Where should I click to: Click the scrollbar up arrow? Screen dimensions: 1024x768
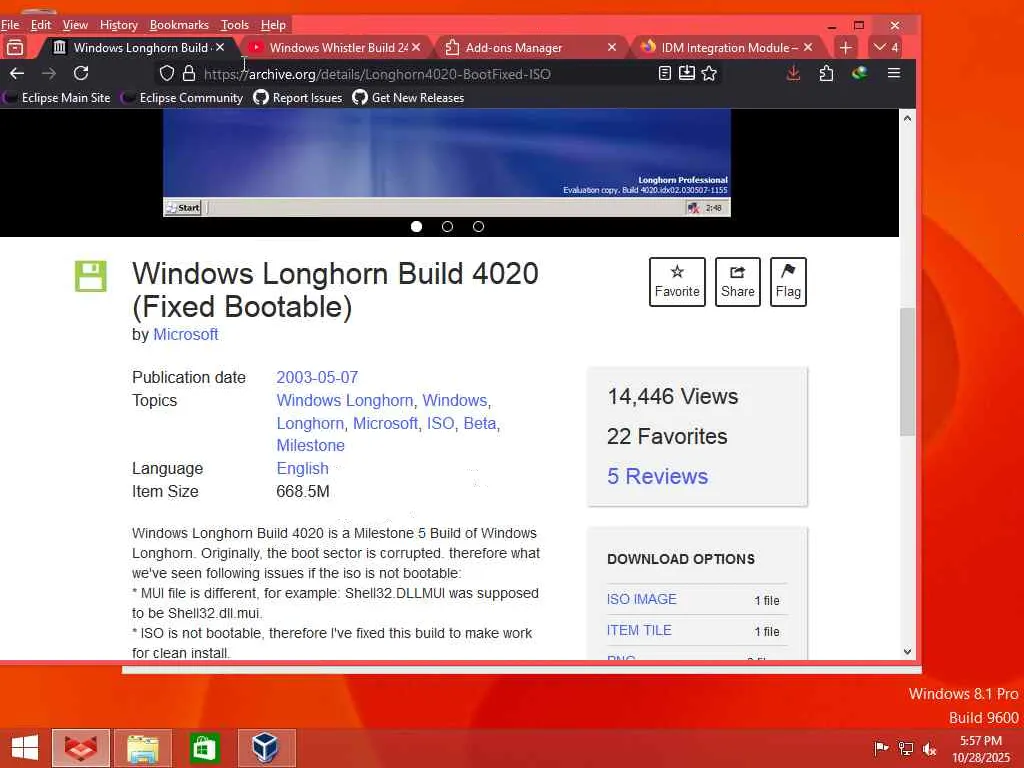[907, 118]
